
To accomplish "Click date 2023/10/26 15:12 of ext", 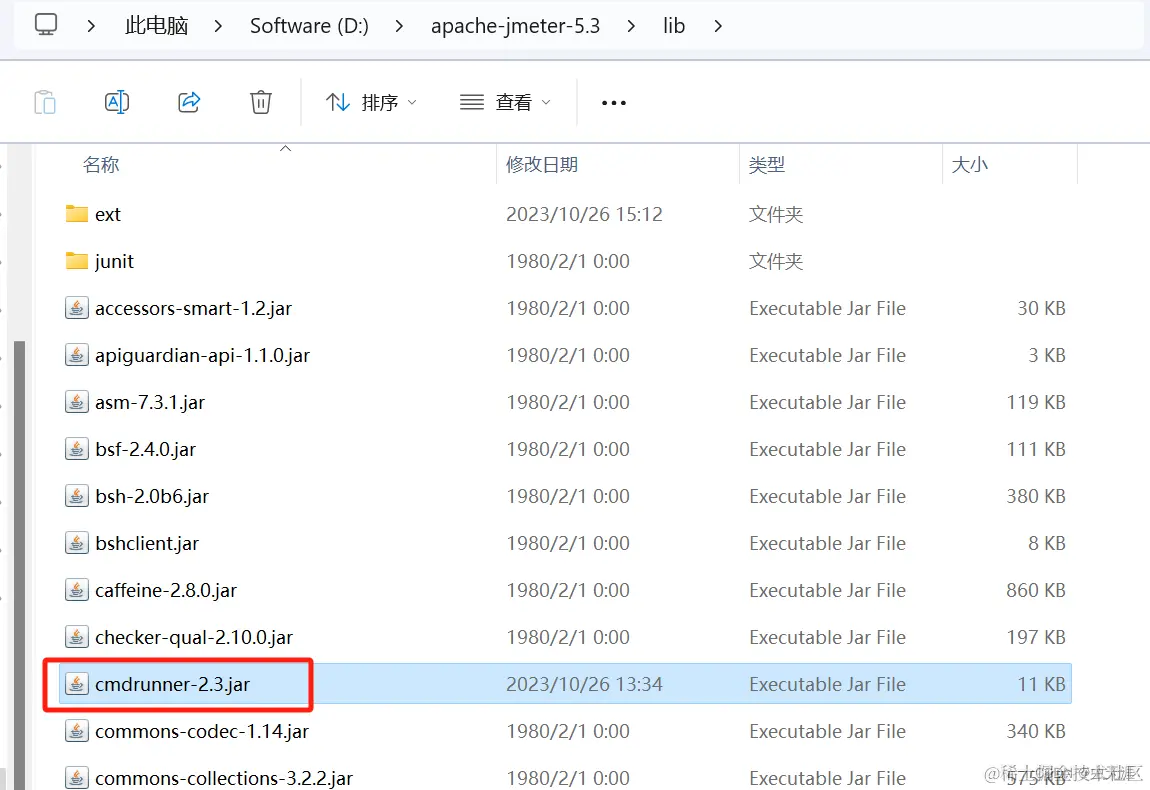I will [x=585, y=214].
